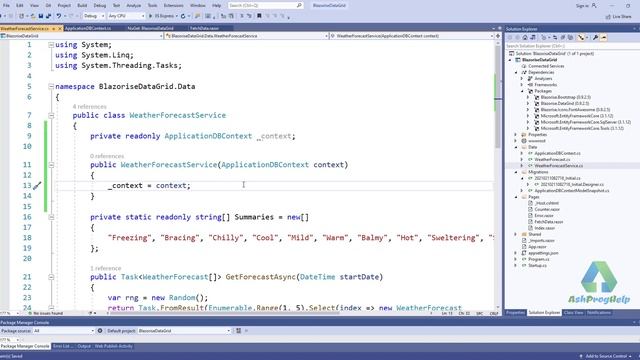640x360 pixels.
Task: Collapse the Packages node
Action: coord(522,91)
